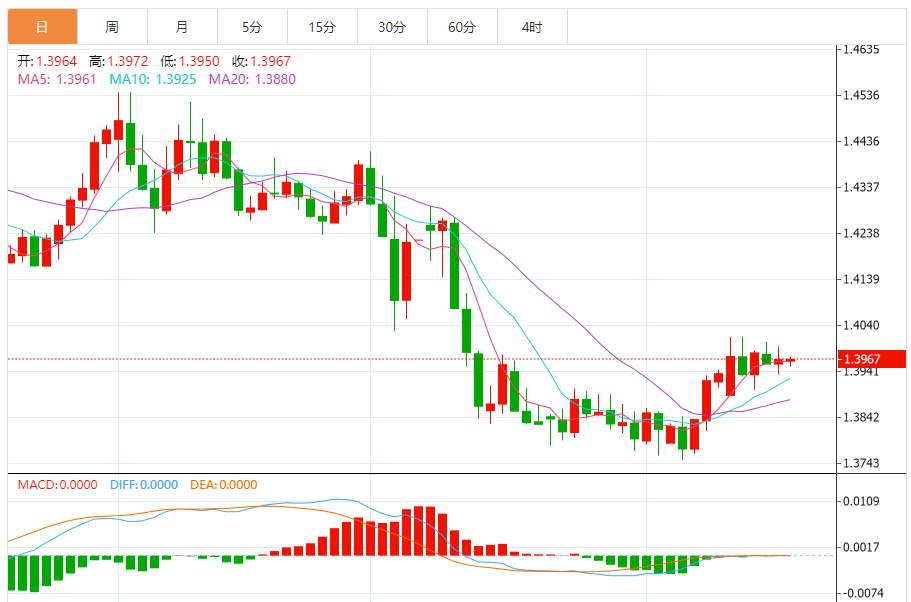Click the 高:1.3972 high price value
Screen dimensions: 911x602
coord(119,61)
